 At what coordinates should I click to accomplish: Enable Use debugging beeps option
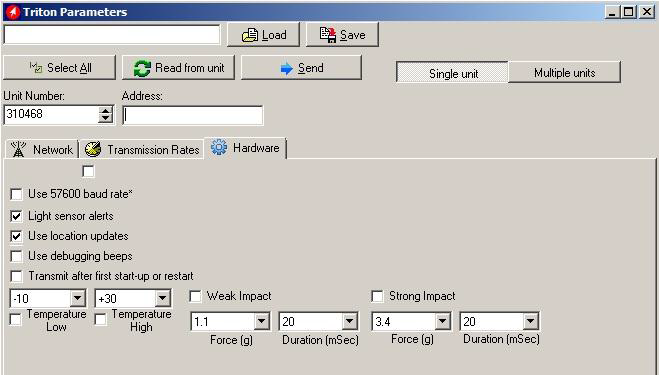click(x=16, y=256)
